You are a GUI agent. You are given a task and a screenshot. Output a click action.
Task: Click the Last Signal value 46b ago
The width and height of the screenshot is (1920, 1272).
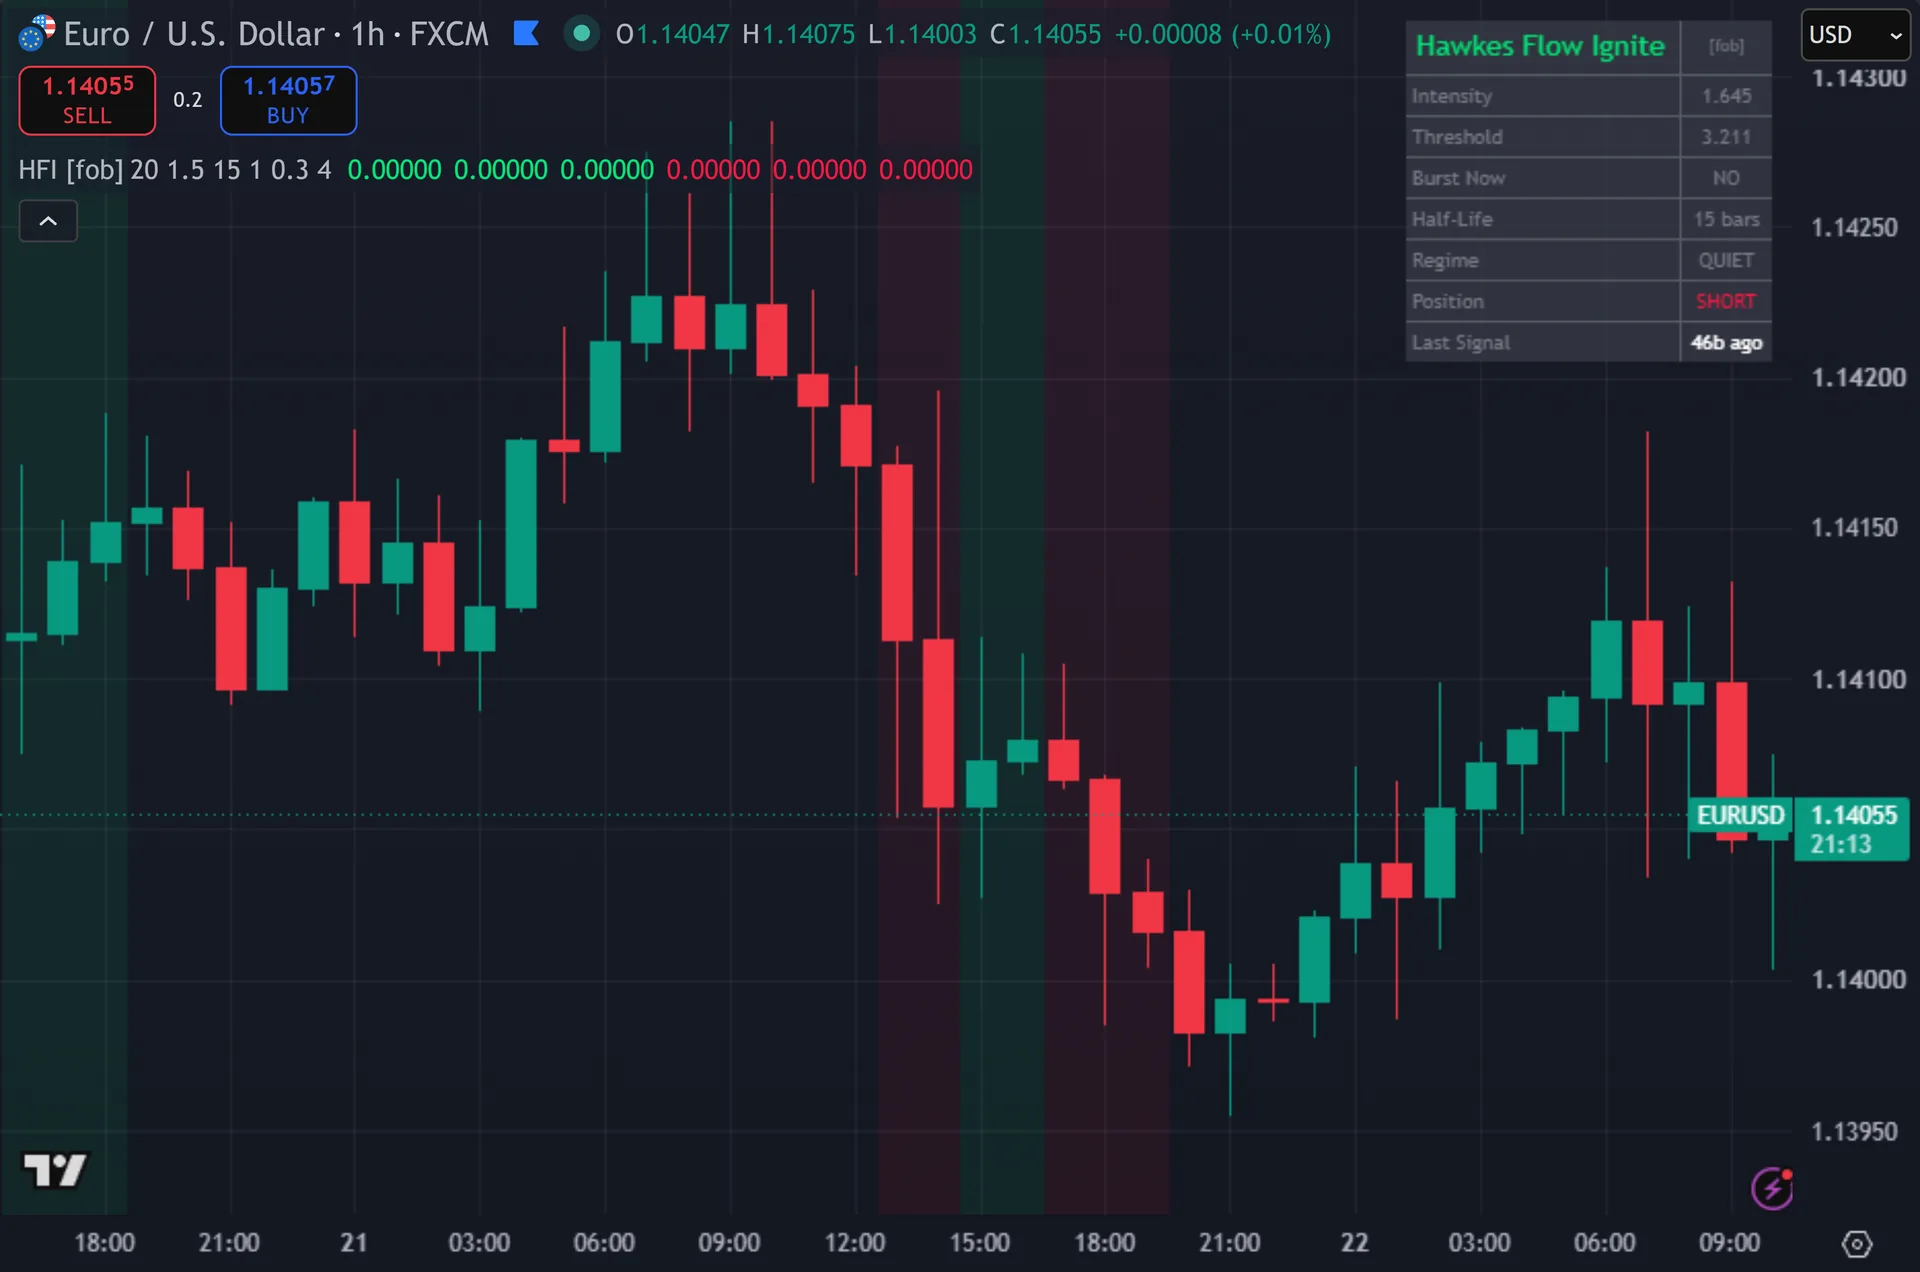1727,342
